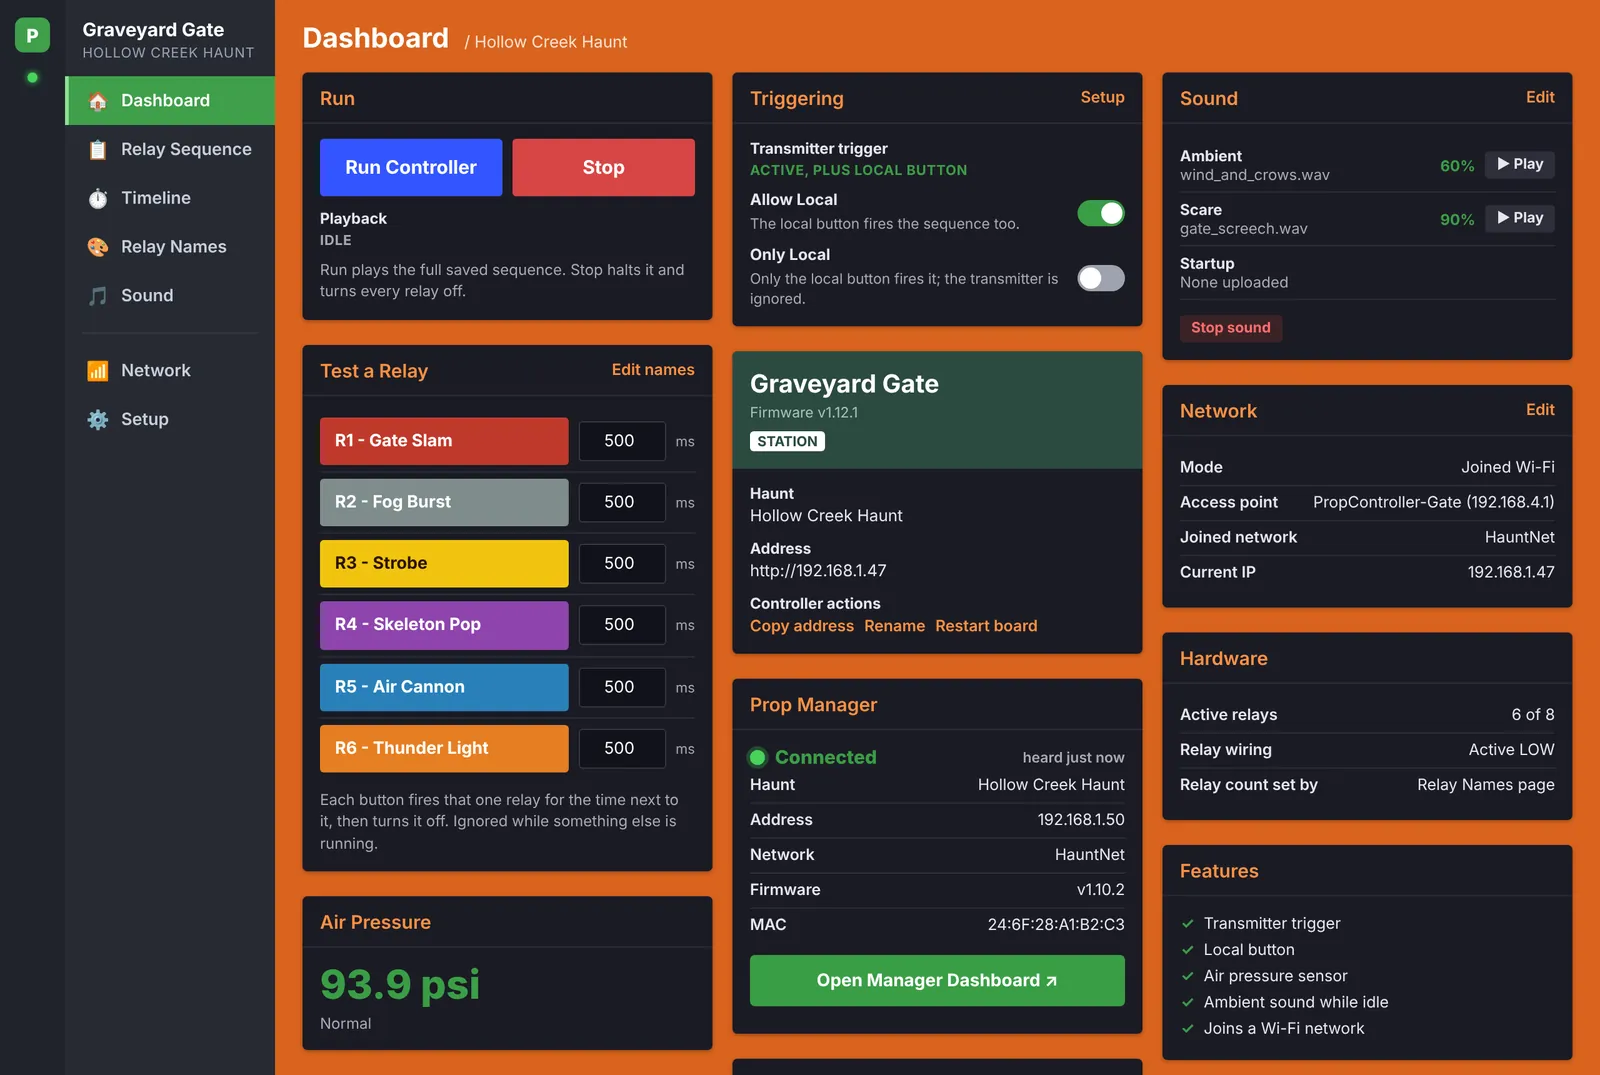Click the R5 Air Cannon duration field

pyautogui.click(x=622, y=687)
